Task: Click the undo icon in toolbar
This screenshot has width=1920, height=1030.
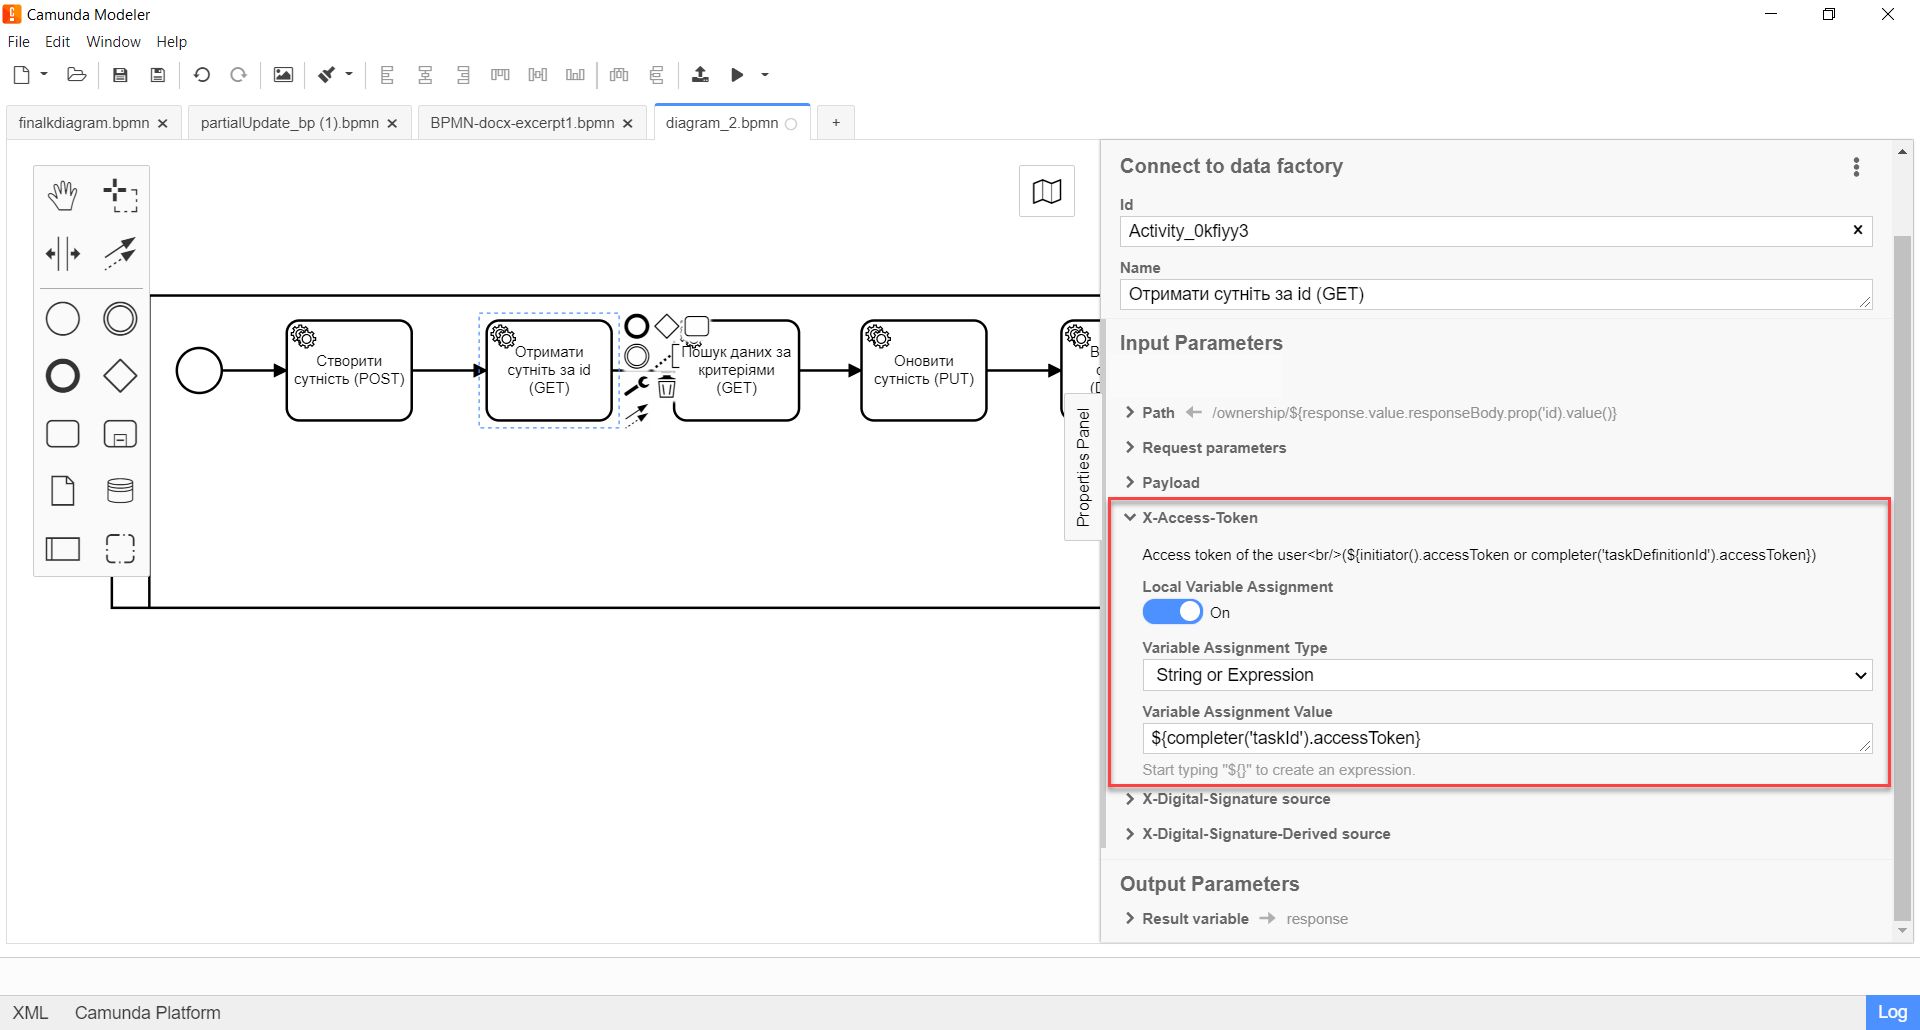Action: (202, 75)
